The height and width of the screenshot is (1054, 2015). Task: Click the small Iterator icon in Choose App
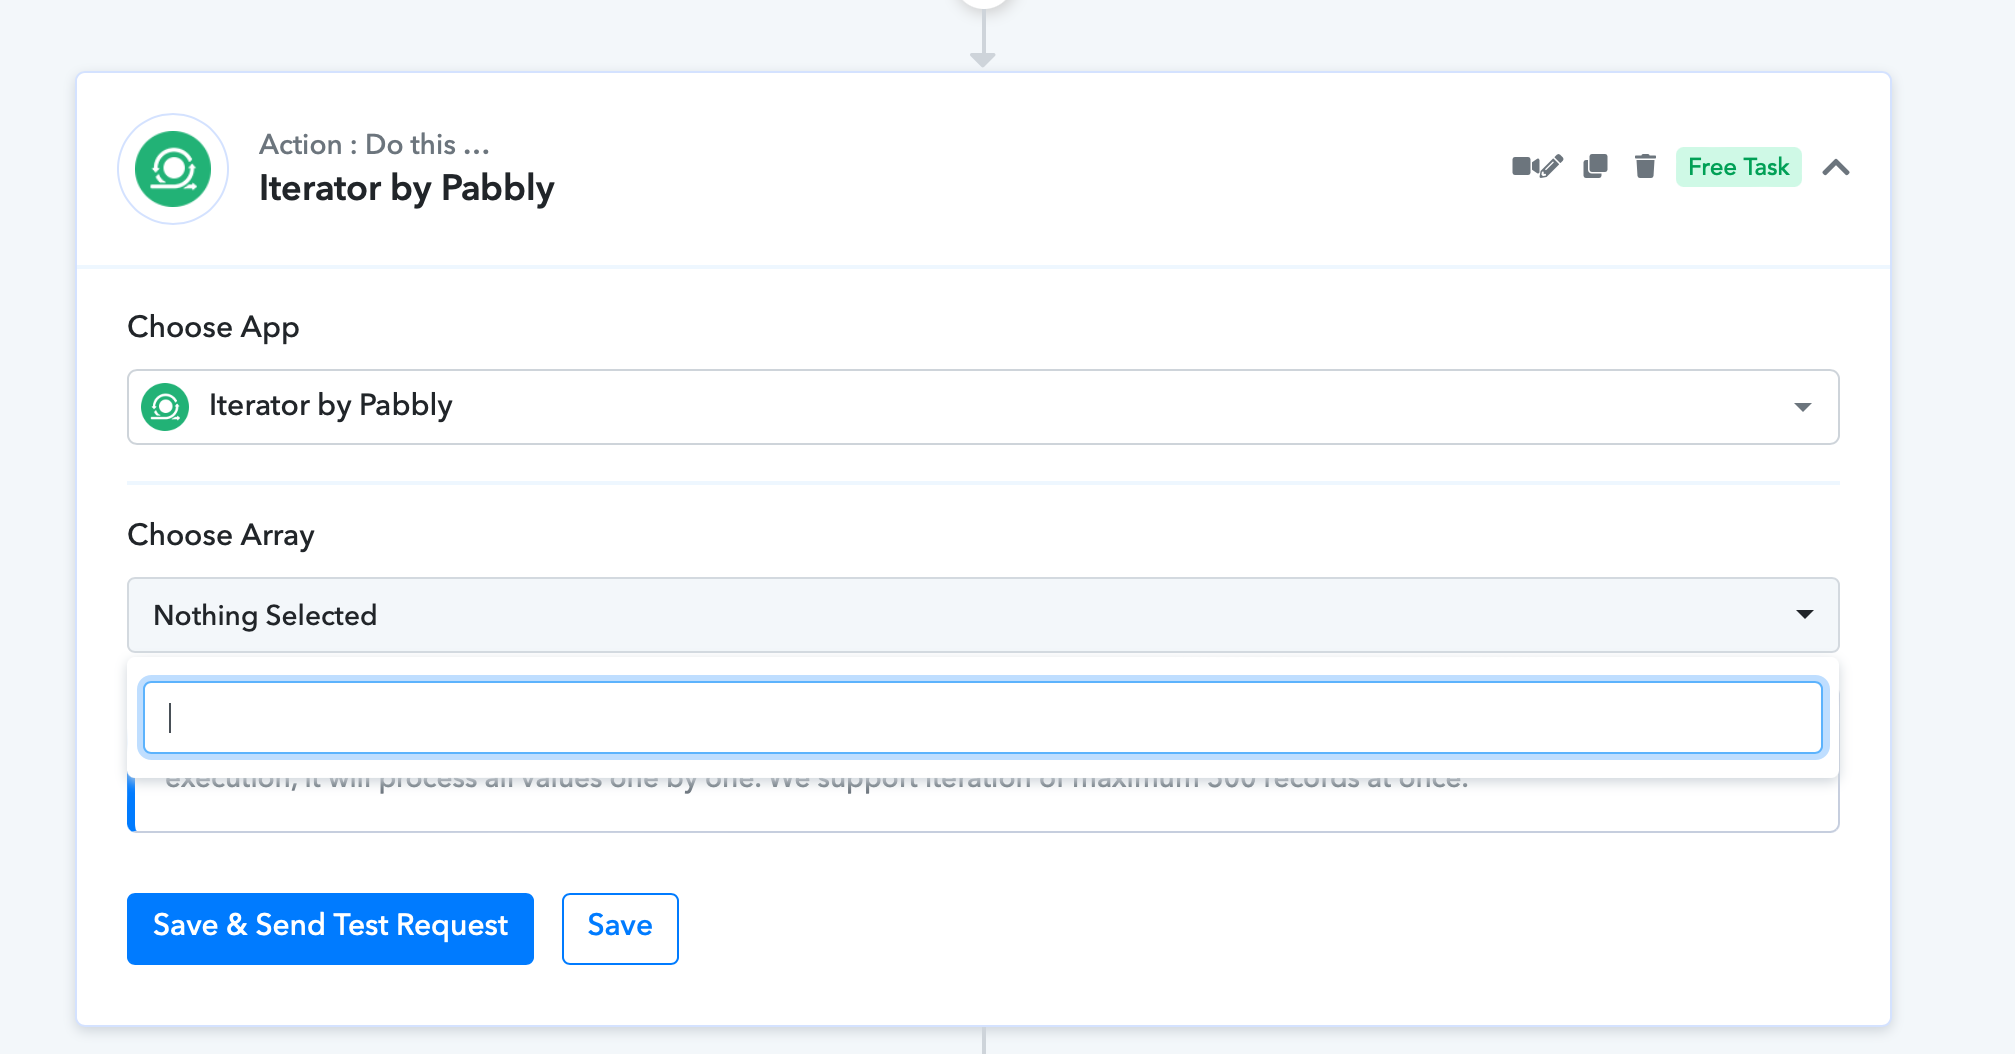(165, 407)
